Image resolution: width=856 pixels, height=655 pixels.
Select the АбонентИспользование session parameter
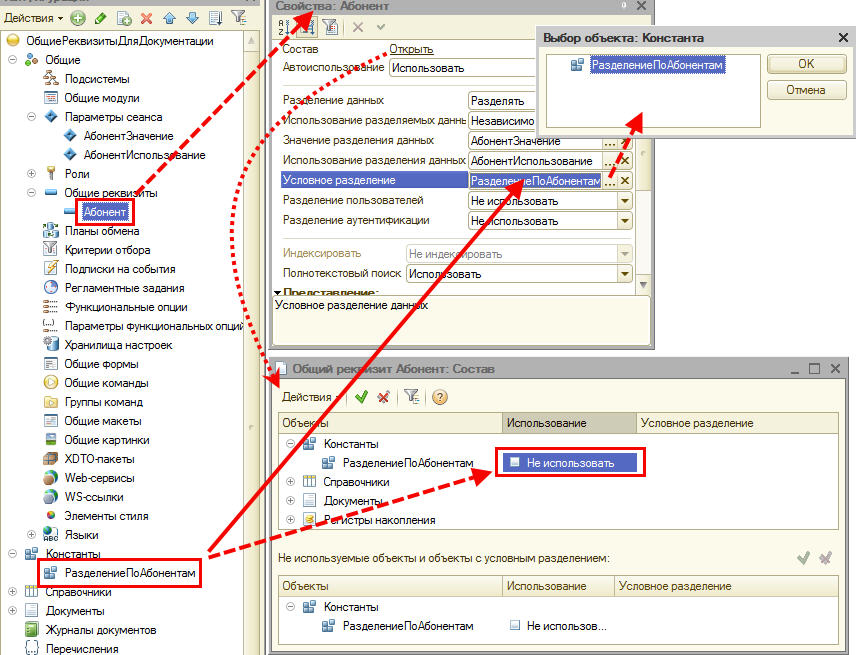pyautogui.click(x=145, y=155)
